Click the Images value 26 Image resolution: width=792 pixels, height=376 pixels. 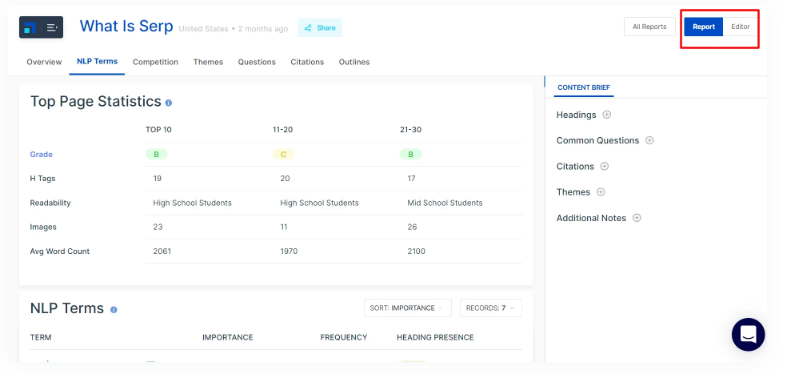point(412,227)
